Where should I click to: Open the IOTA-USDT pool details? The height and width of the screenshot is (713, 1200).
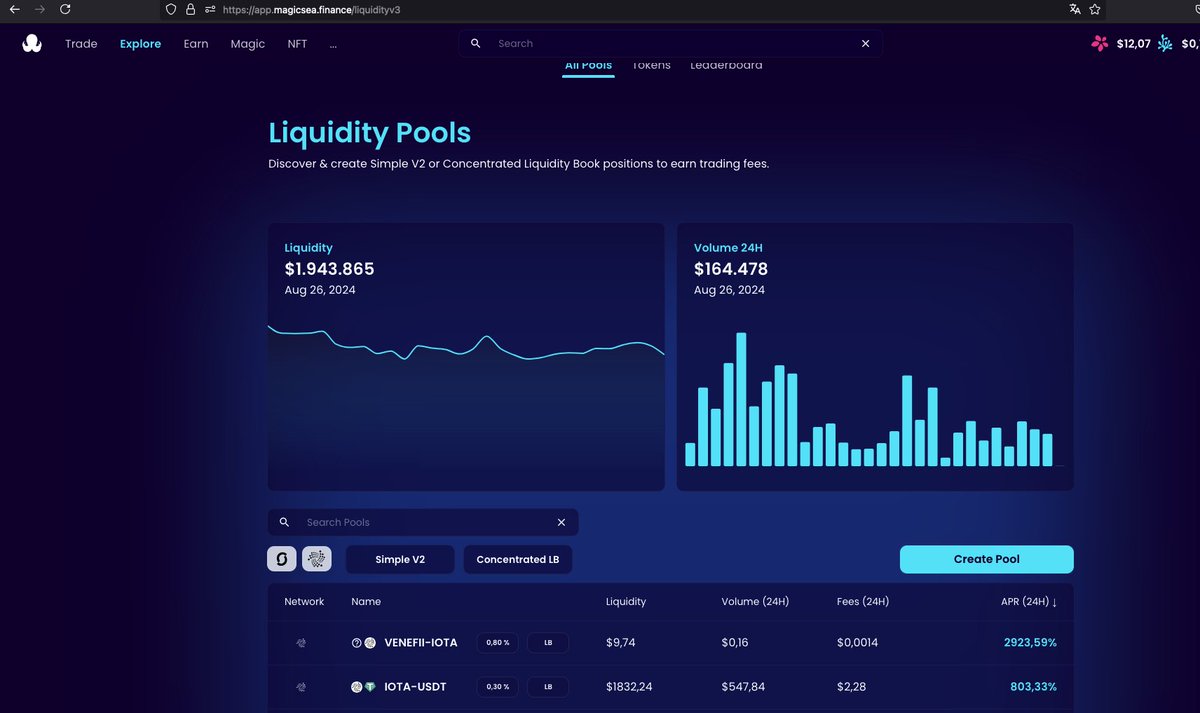point(417,687)
